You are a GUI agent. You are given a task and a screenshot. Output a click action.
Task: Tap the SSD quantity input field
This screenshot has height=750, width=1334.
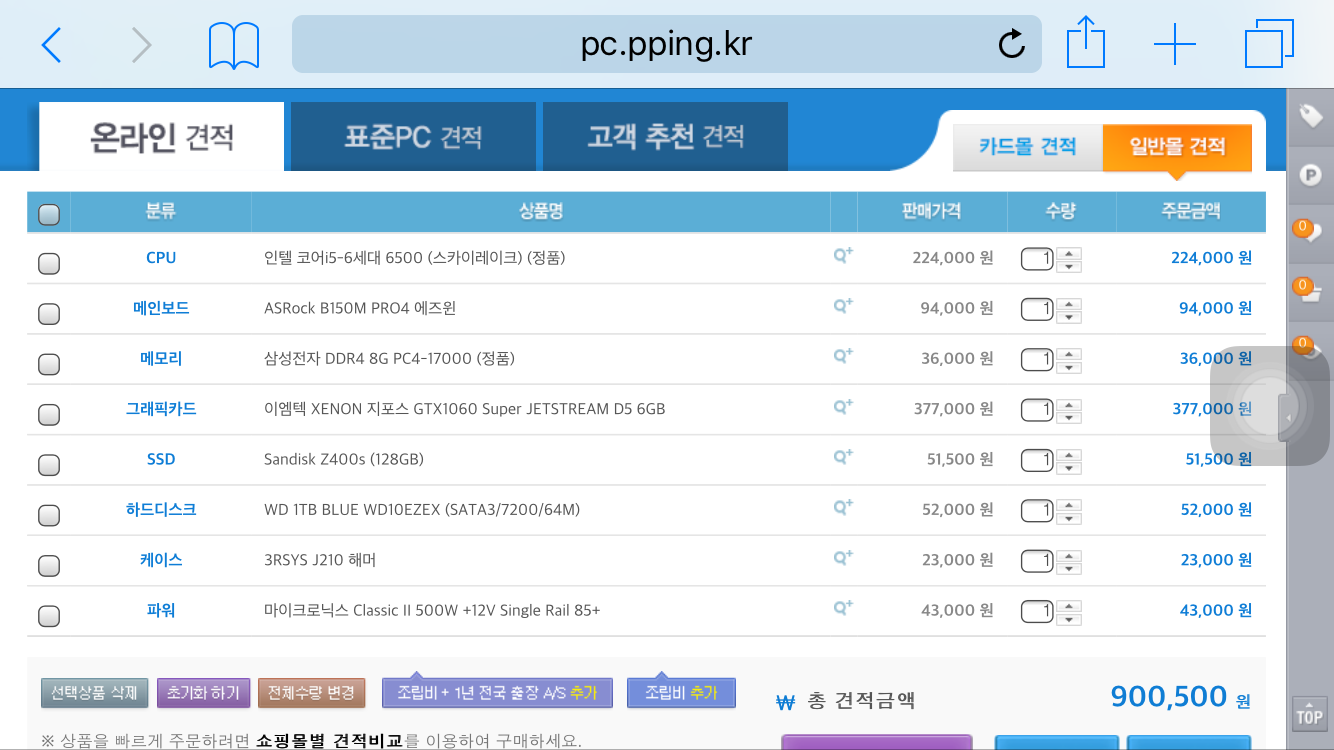[1037, 460]
